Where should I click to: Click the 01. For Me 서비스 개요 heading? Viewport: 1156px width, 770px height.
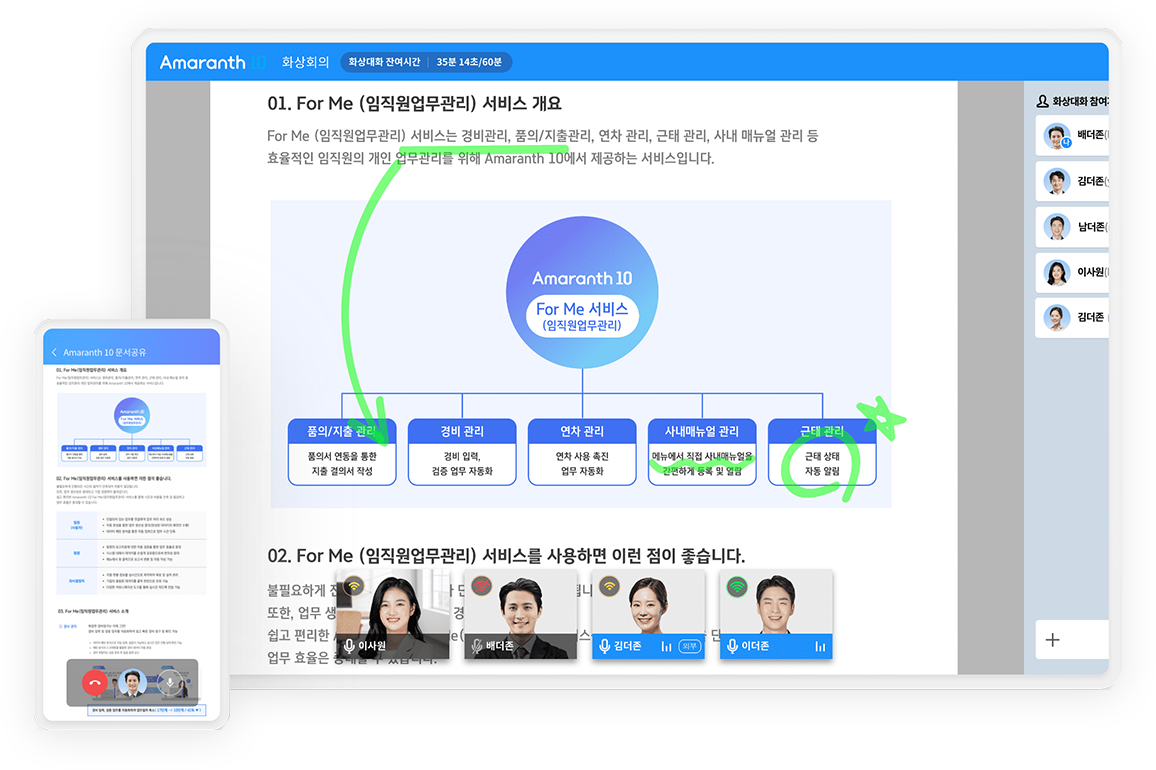(x=414, y=103)
